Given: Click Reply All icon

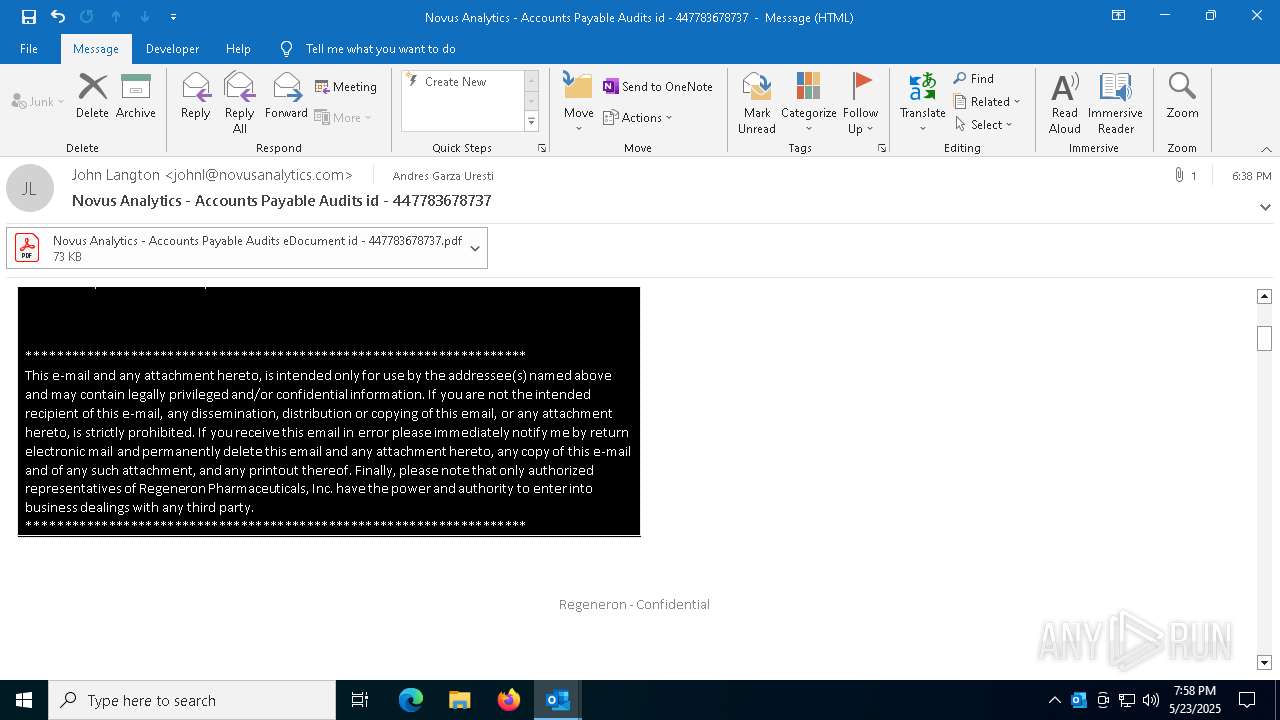Looking at the screenshot, I should tap(240, 103).
